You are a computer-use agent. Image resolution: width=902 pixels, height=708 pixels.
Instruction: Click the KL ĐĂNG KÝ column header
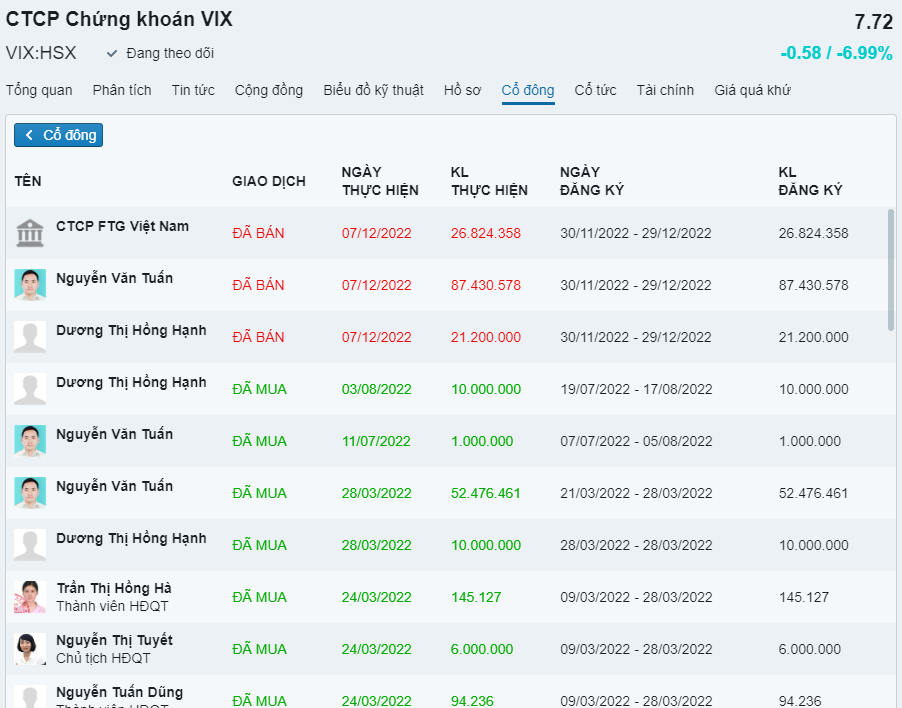coord(810,181)
